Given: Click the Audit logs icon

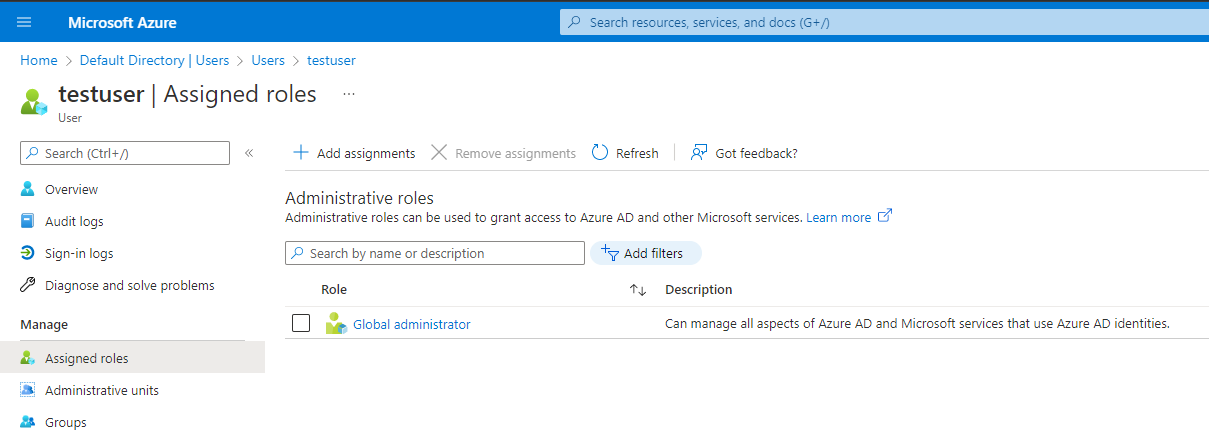Looking at the screenshot, I should pos(28,221).
